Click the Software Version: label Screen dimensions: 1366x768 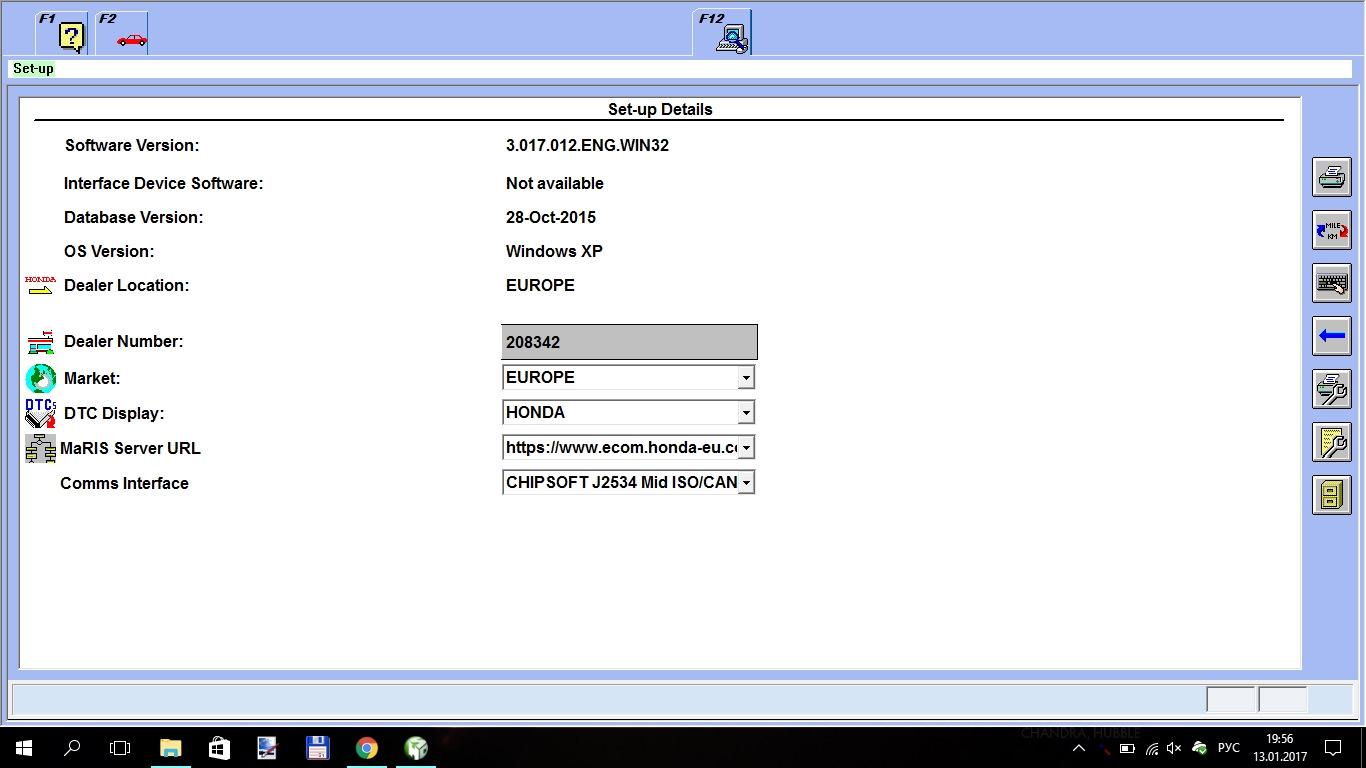(x=132, y=145)
